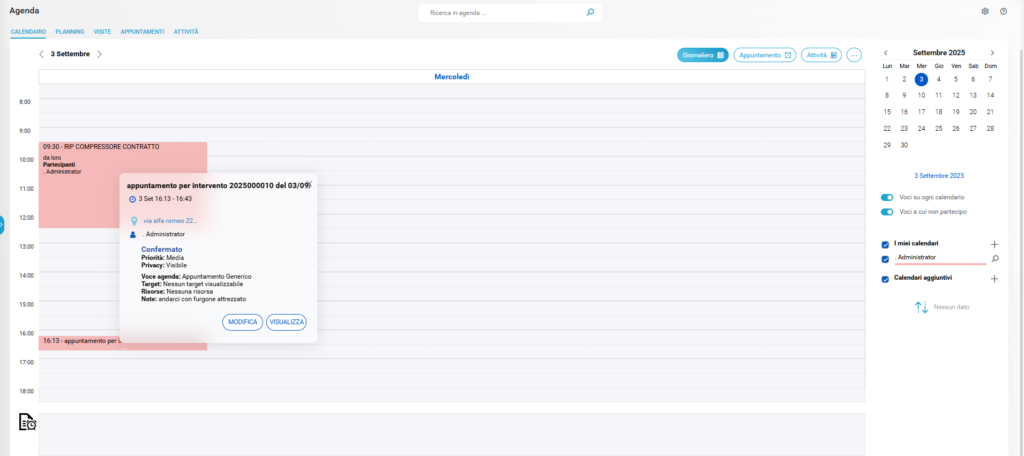This screenshot has width=1024, height=456.
Task: Toggle Voci a cui non partecipo switch
Action: (887, 212)
